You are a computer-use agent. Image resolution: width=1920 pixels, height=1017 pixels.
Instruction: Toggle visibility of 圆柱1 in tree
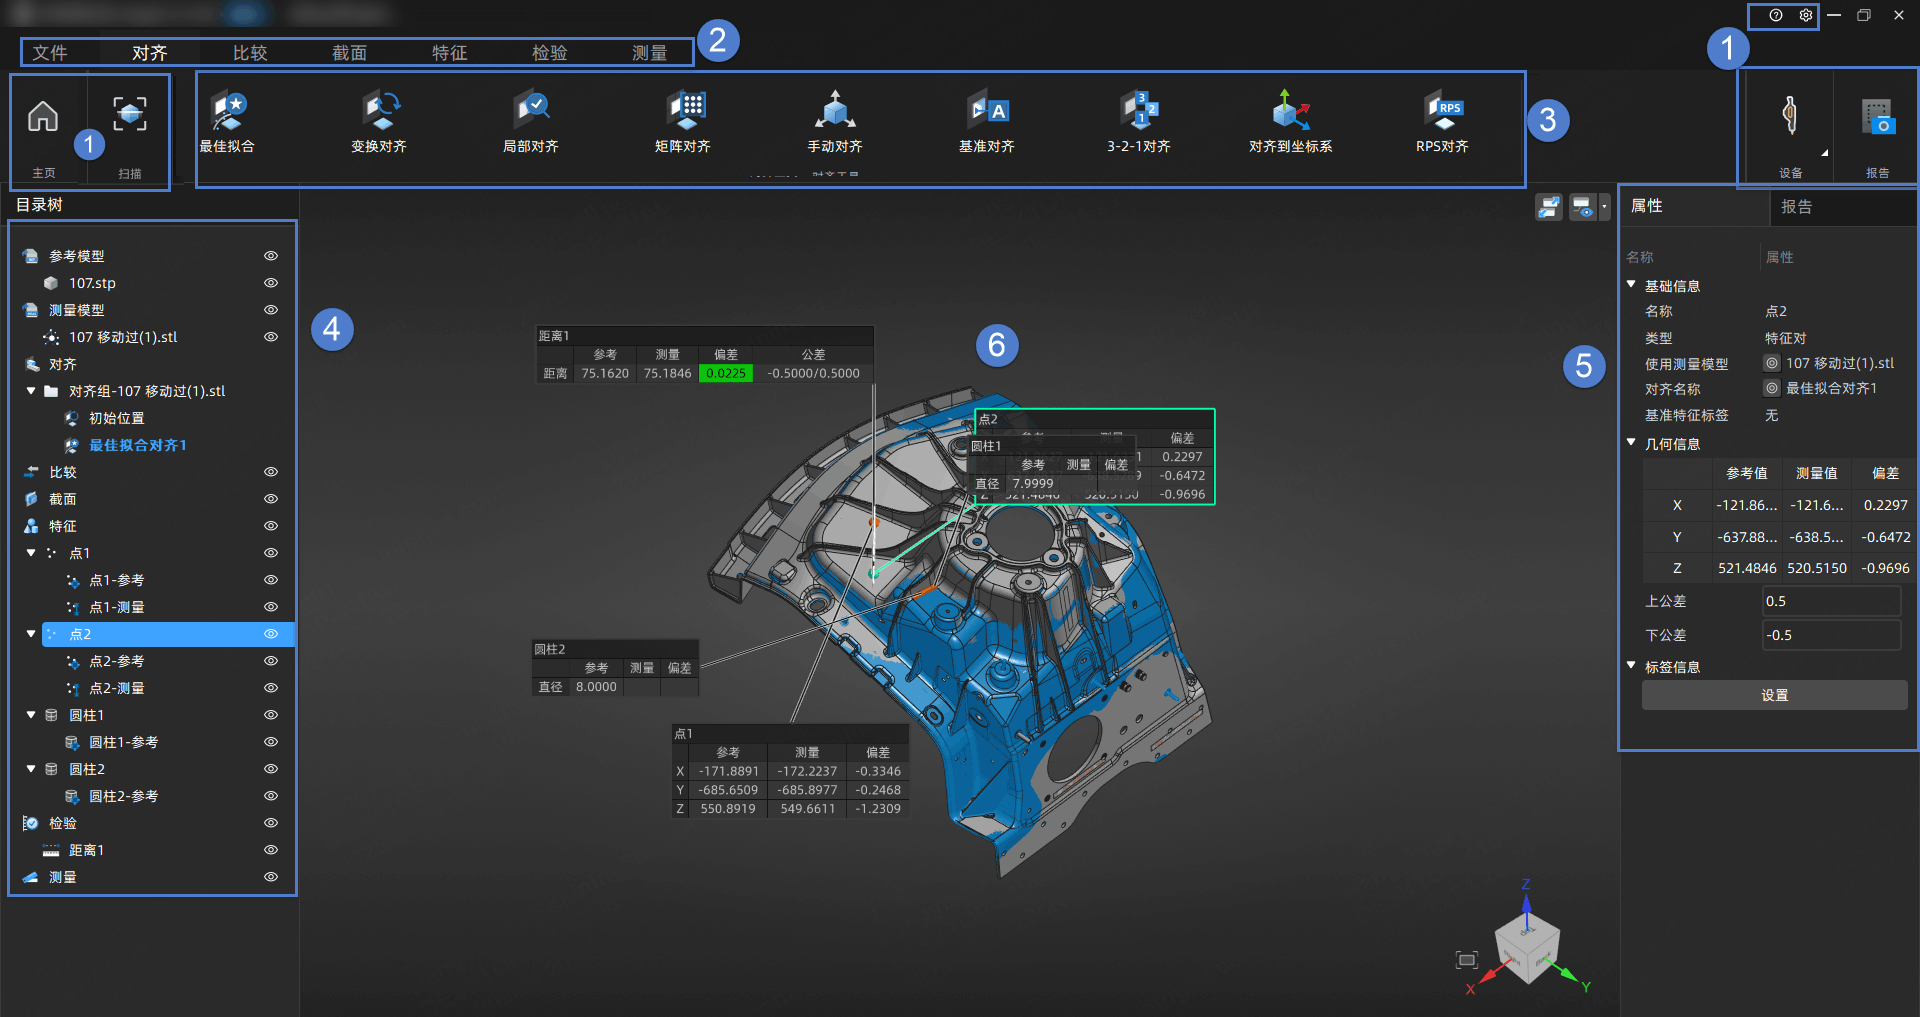coord(271,715)
